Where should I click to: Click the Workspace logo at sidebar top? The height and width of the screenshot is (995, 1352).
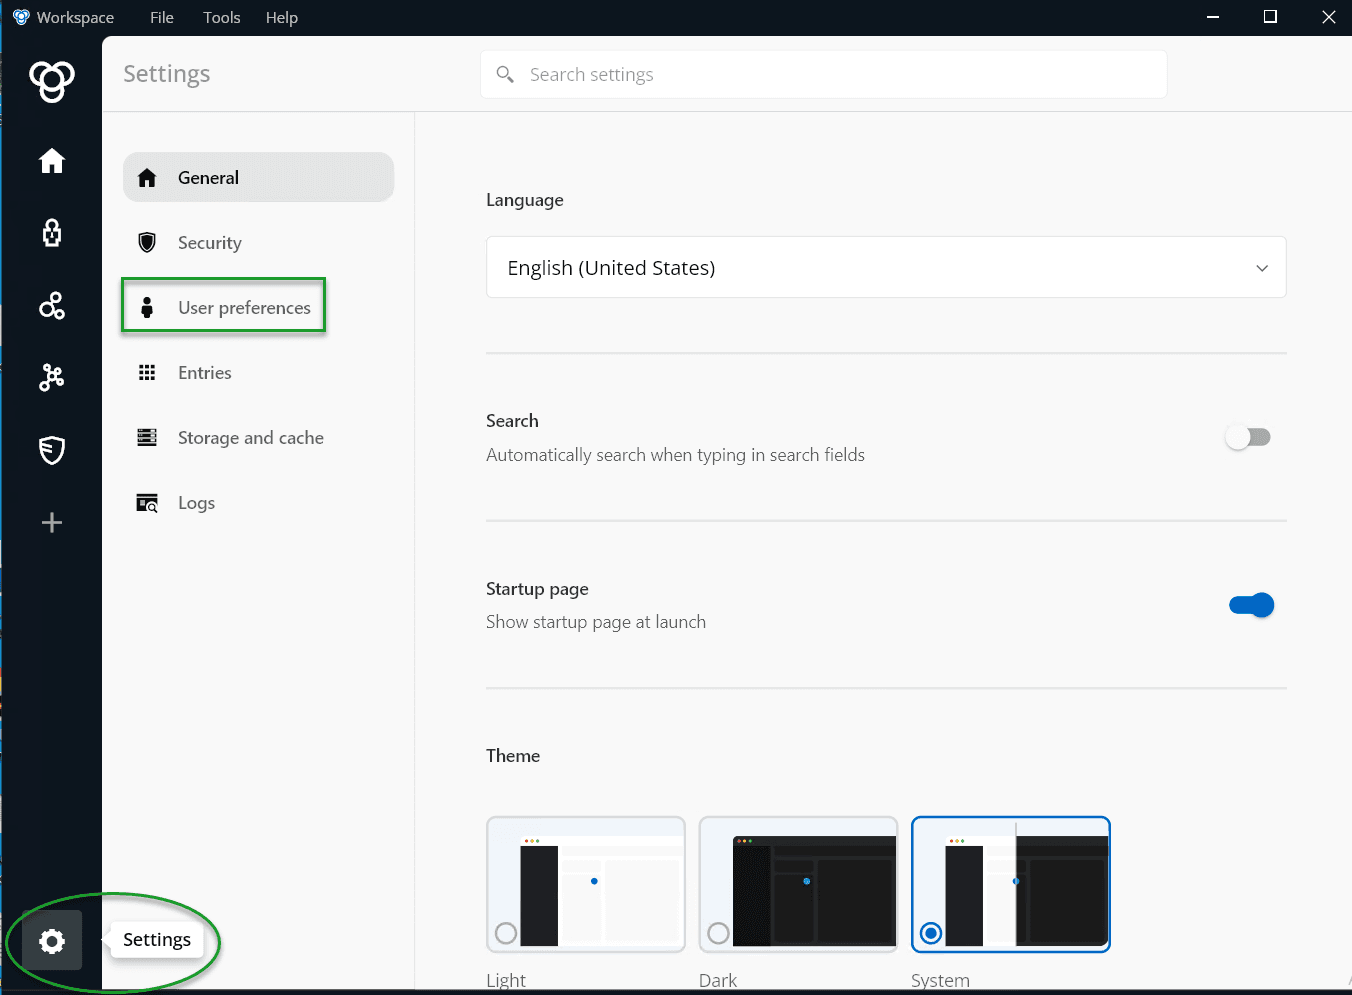(52, 81)
